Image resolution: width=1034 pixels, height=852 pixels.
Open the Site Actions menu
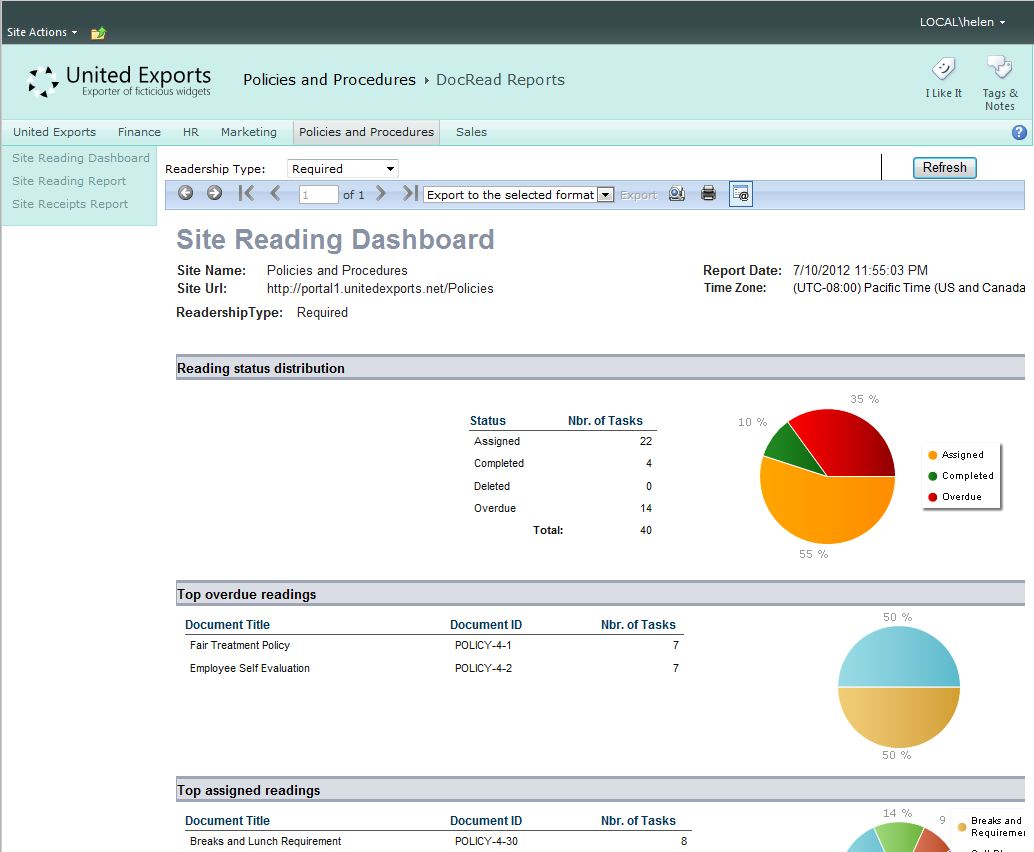point(42,32)
